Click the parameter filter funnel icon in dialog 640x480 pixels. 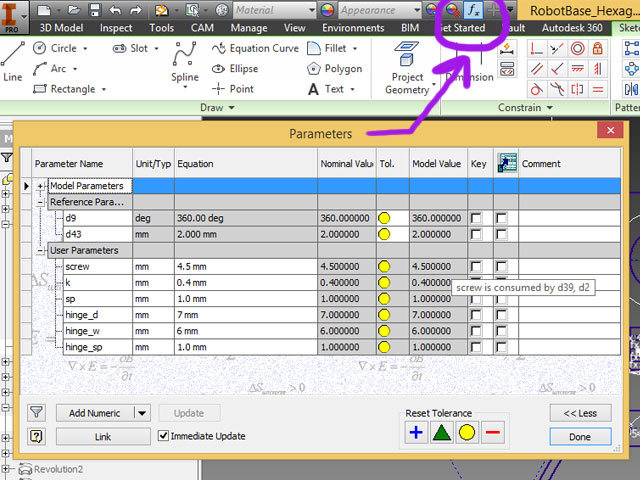(x=36, y=413)
